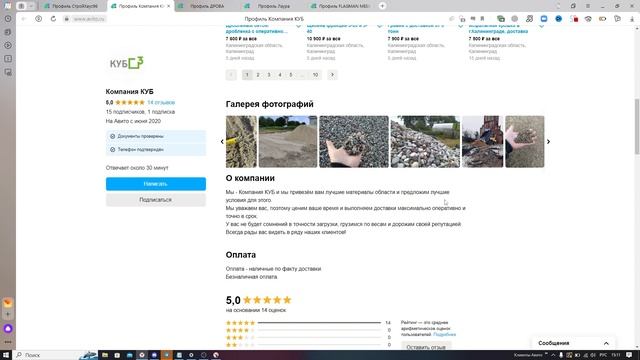
Task: Open the browser hamburger menu
Action: coord(588,6)
